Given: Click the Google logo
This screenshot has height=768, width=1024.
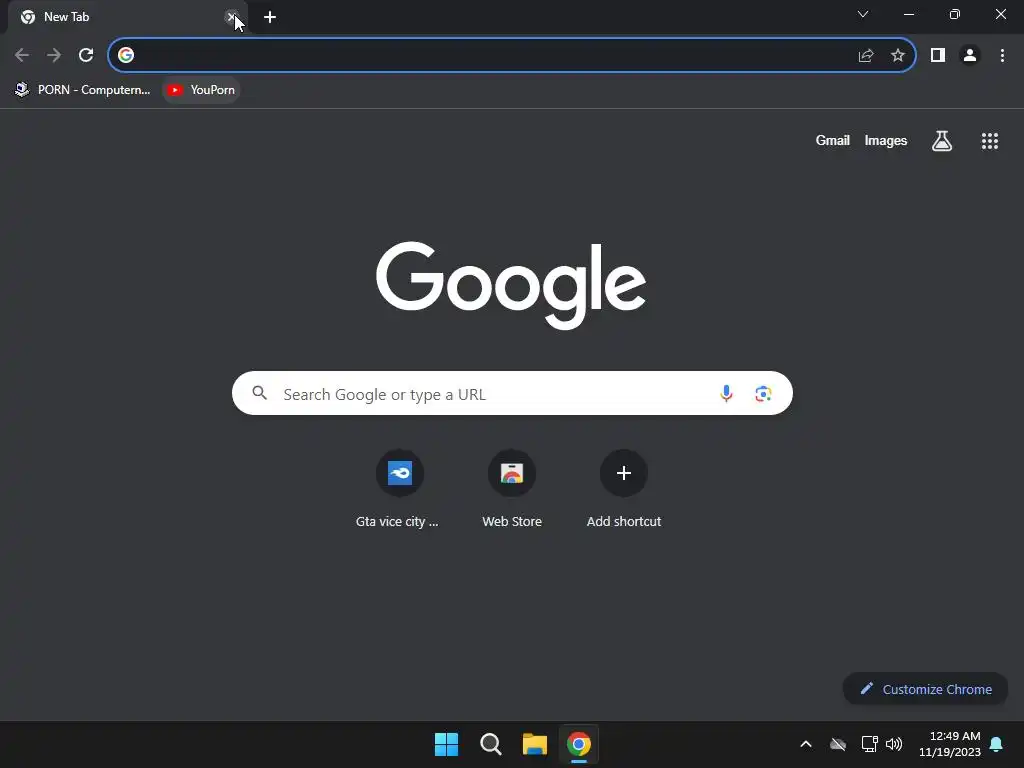Looking at the screenshot, I should 511,285.
